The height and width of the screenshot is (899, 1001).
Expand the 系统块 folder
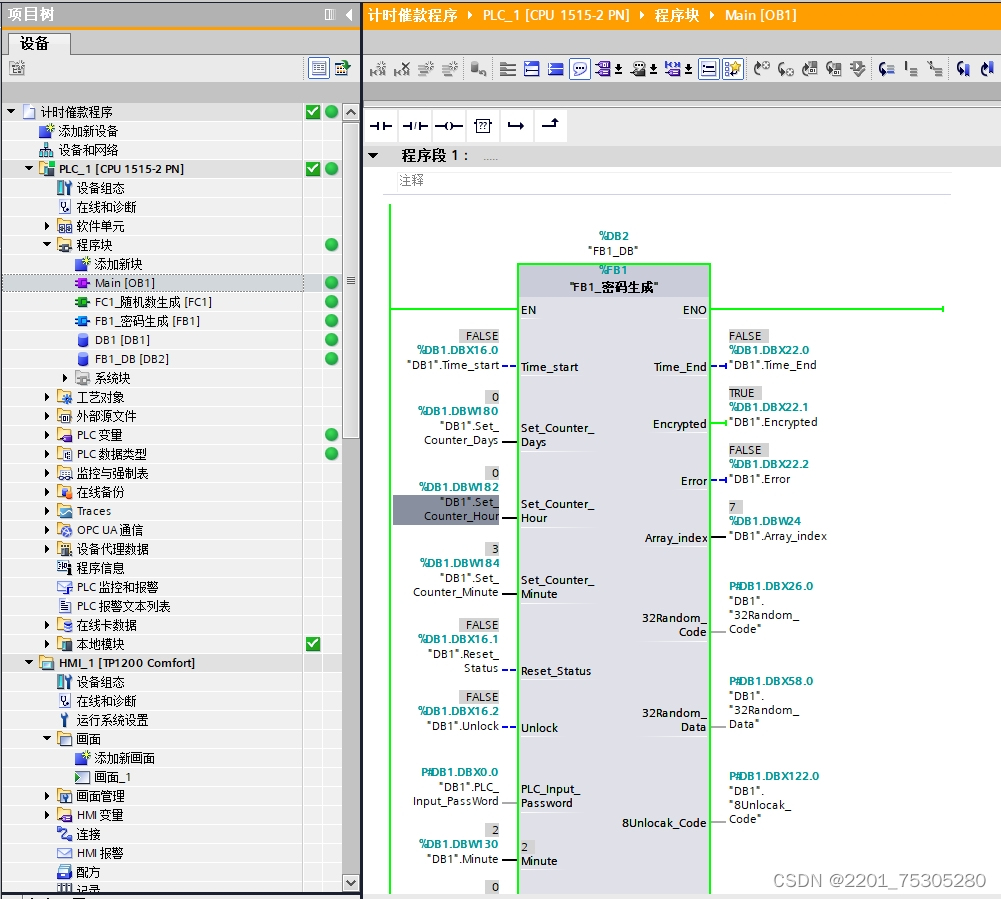point(64,378)
